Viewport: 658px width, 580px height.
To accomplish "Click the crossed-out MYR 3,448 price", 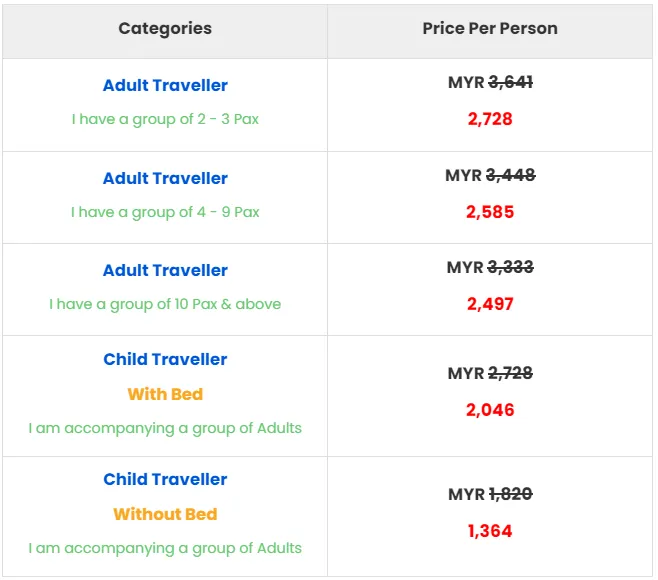I will (x=490, y=176).
